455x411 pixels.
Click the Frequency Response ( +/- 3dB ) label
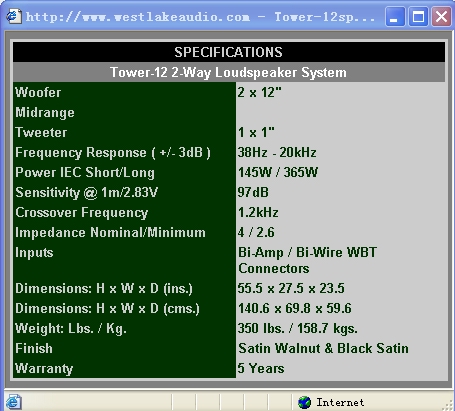(113, 153)
